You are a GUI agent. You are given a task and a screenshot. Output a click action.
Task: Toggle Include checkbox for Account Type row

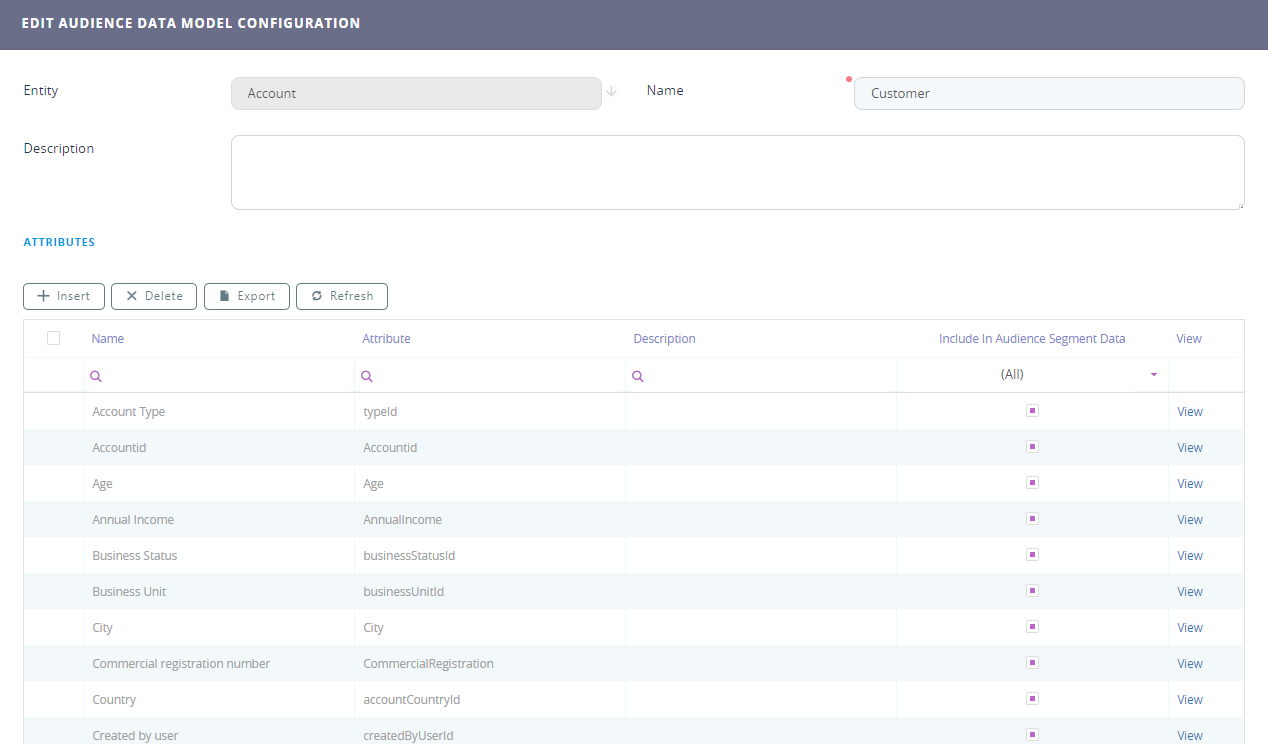(x=1032, y=411)
